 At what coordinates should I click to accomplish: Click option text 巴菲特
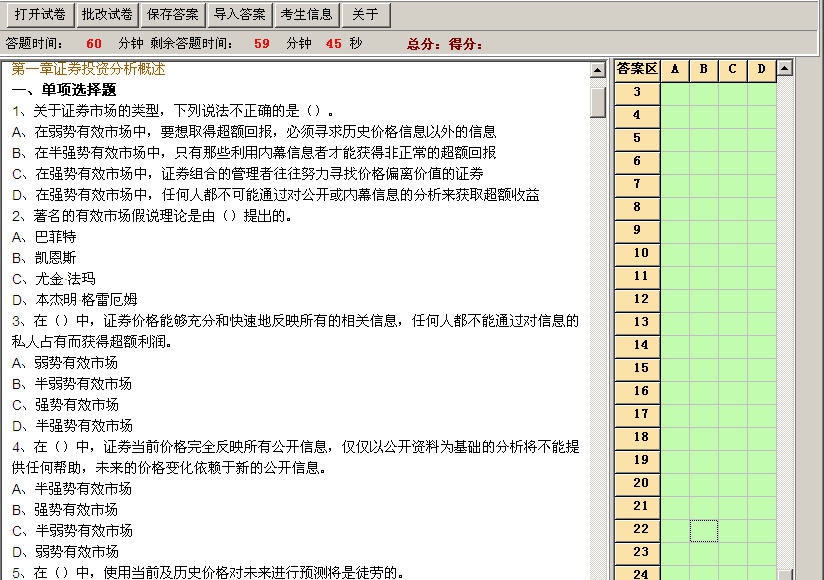pyautogui.click(x=55, y=237)
